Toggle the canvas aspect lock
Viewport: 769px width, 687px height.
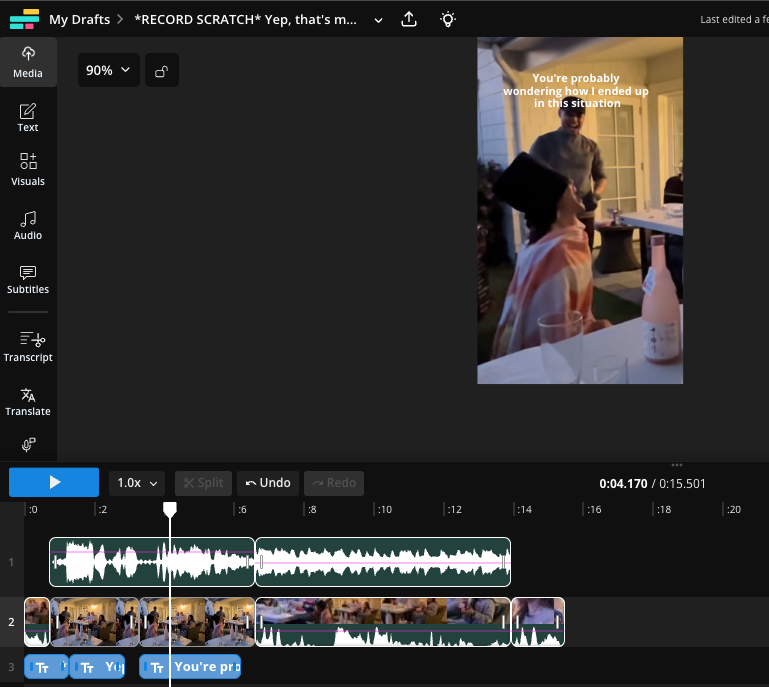coord(162,71)
